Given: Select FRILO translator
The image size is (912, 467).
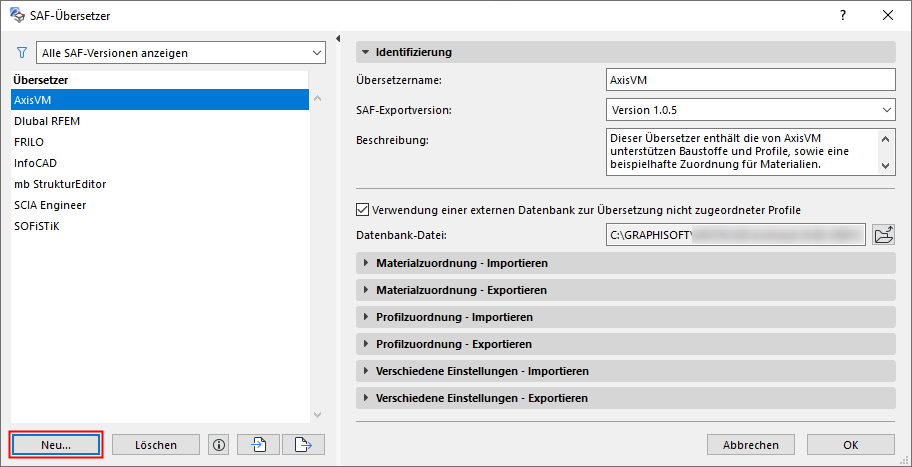Looking at the screenshot, I should click(x=160, y=142).
